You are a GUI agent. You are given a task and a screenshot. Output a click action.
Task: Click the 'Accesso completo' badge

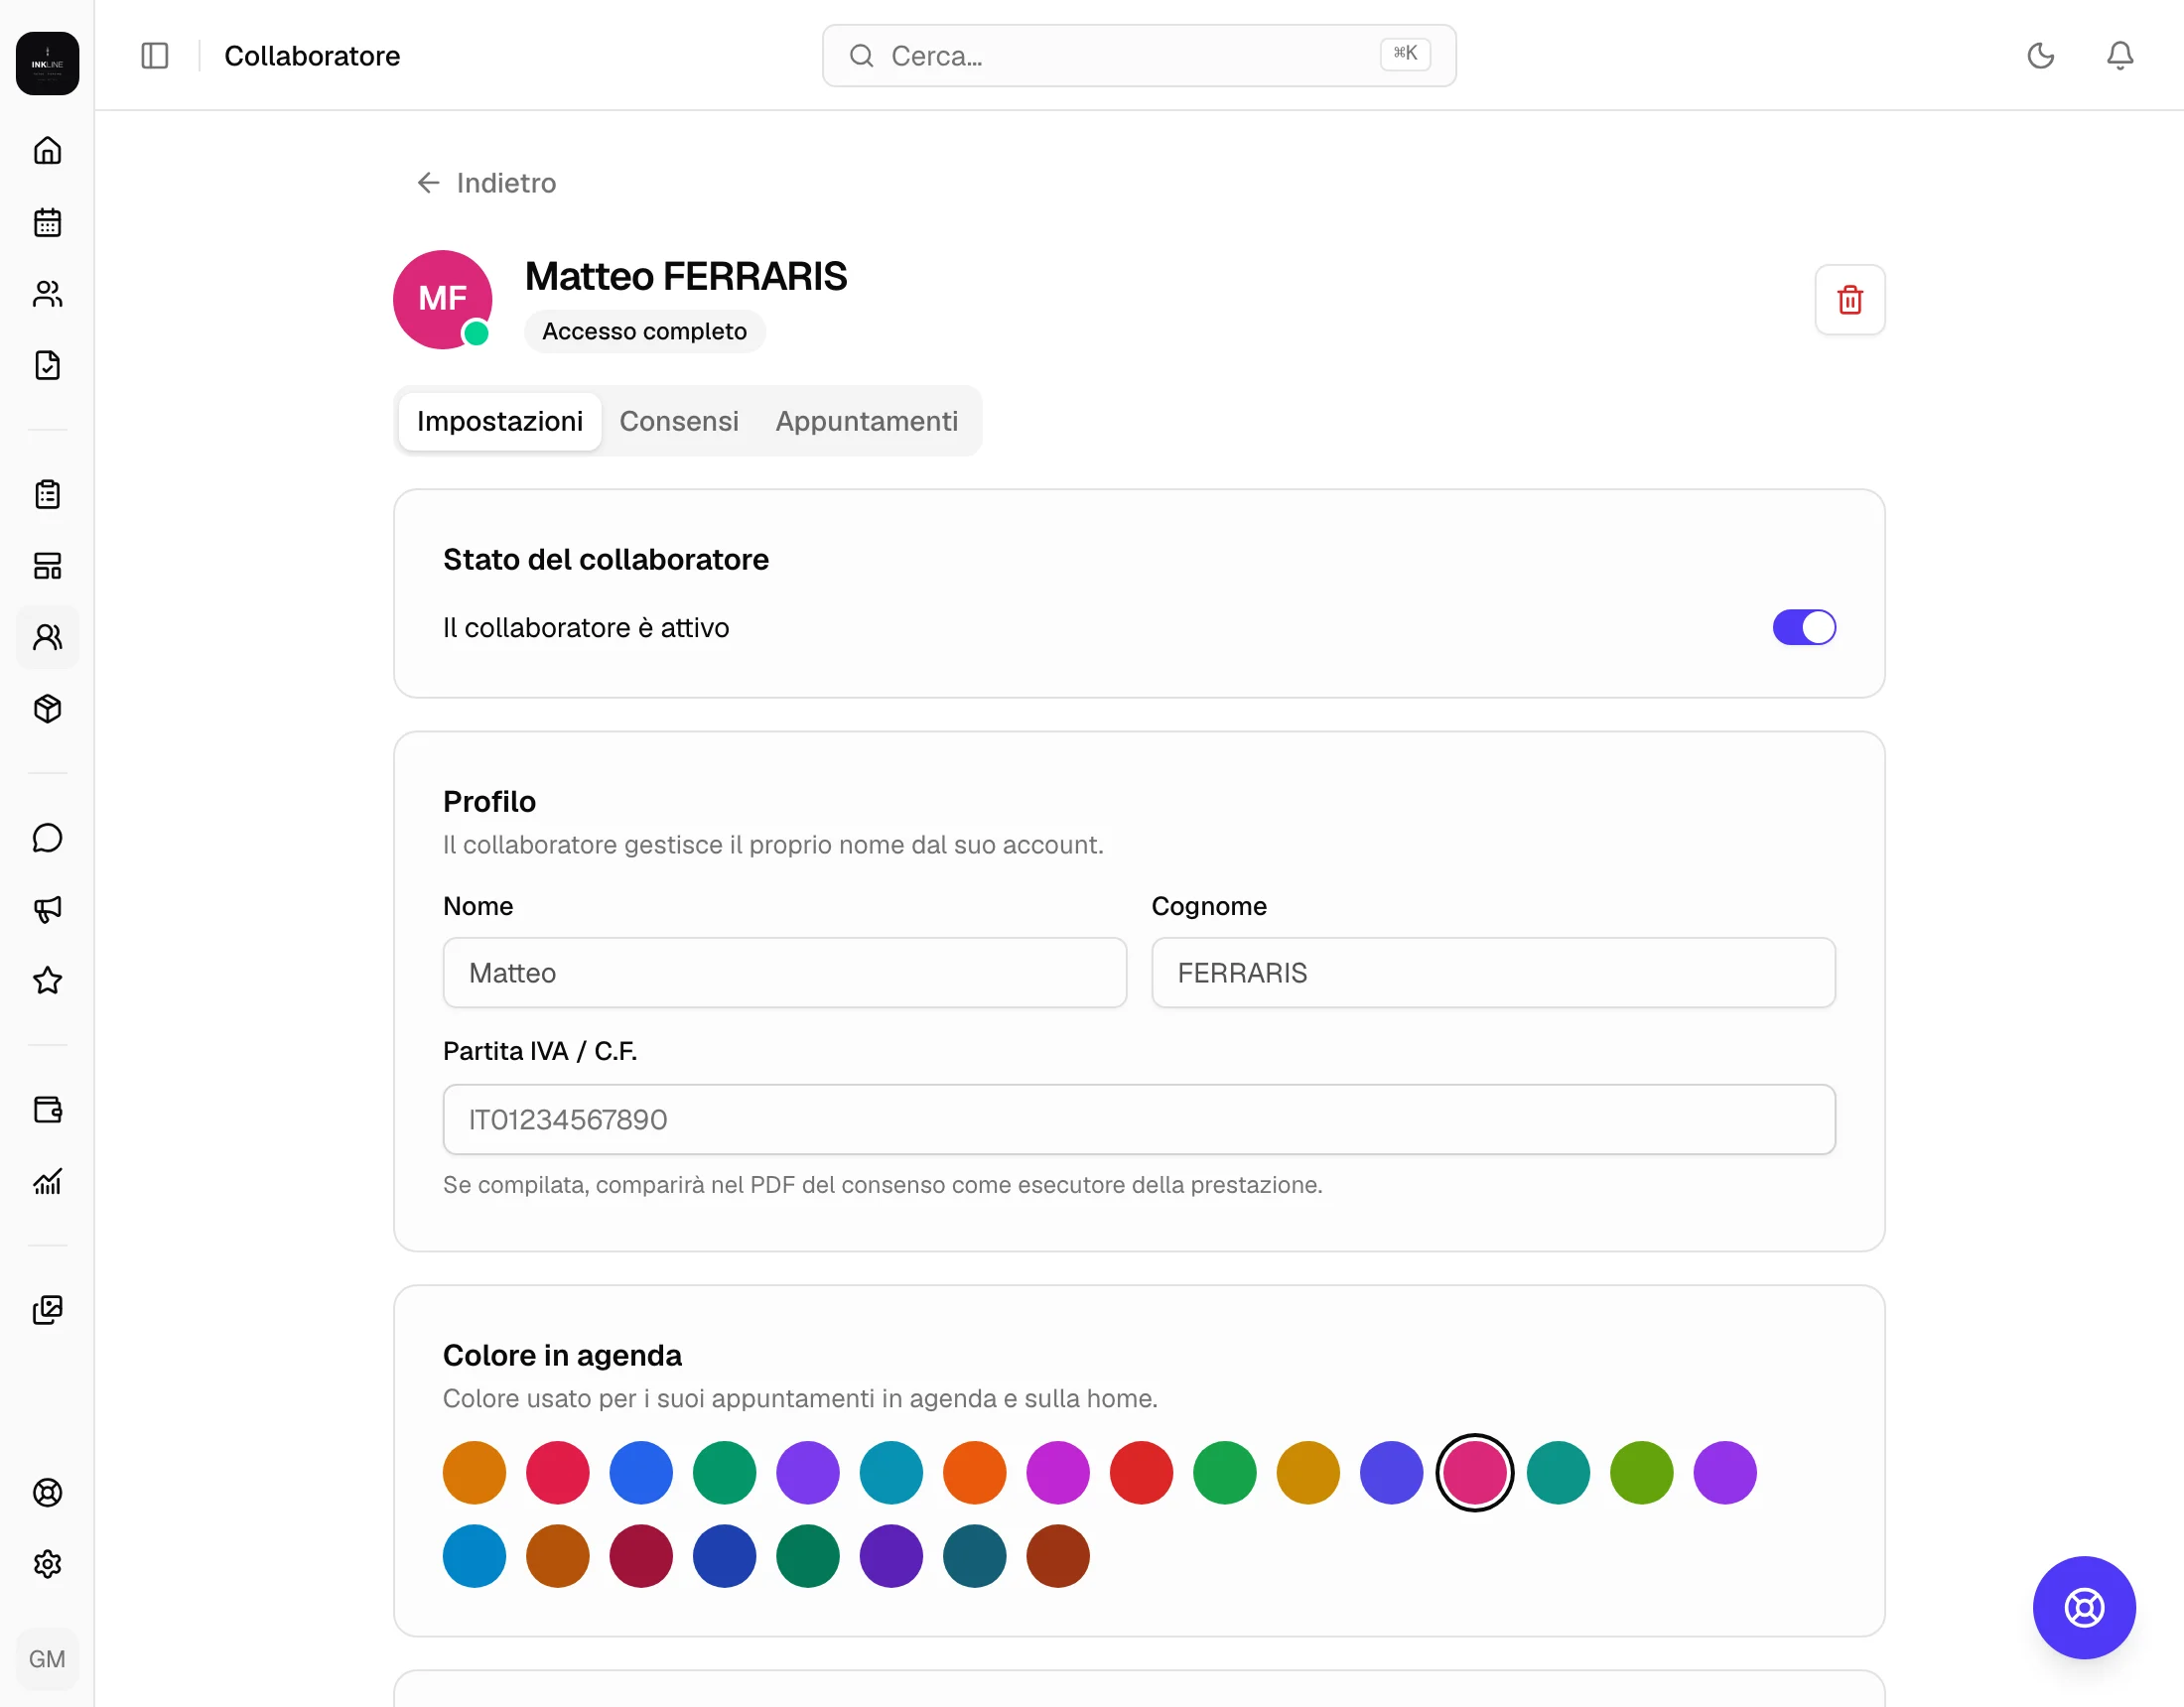click(645, 332)
